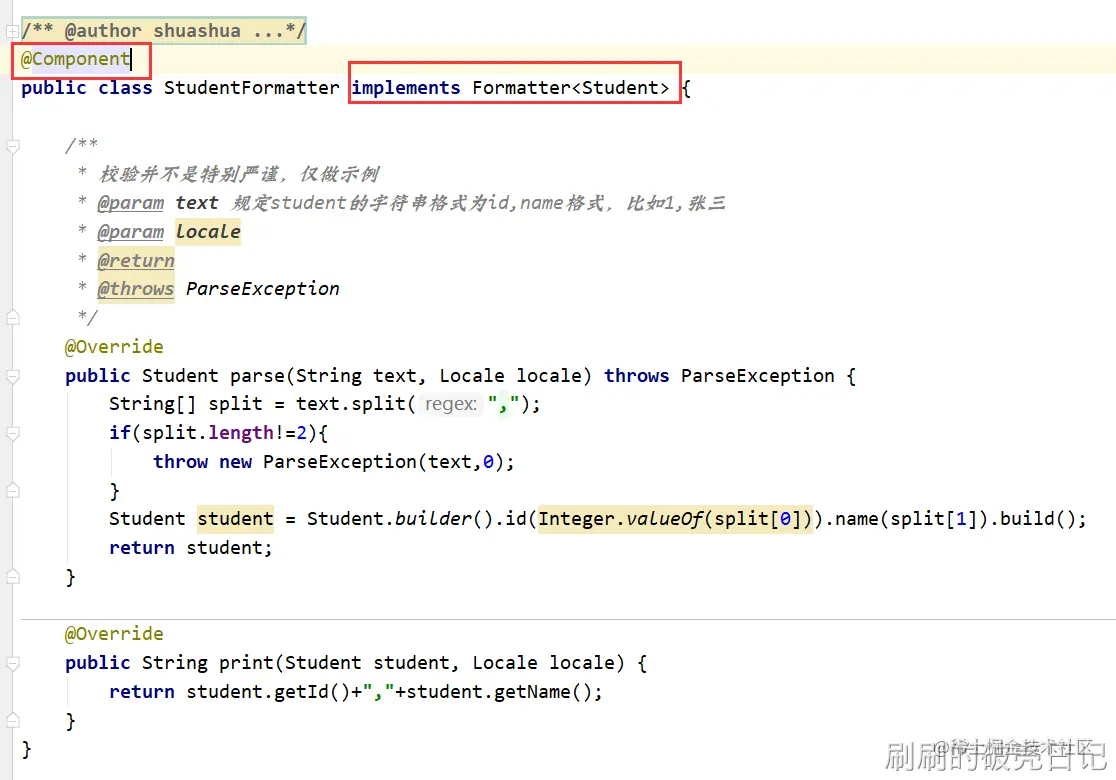1116x780 pixels.
Task: Collapse the print method body
Action: click(x=12, y=663)
